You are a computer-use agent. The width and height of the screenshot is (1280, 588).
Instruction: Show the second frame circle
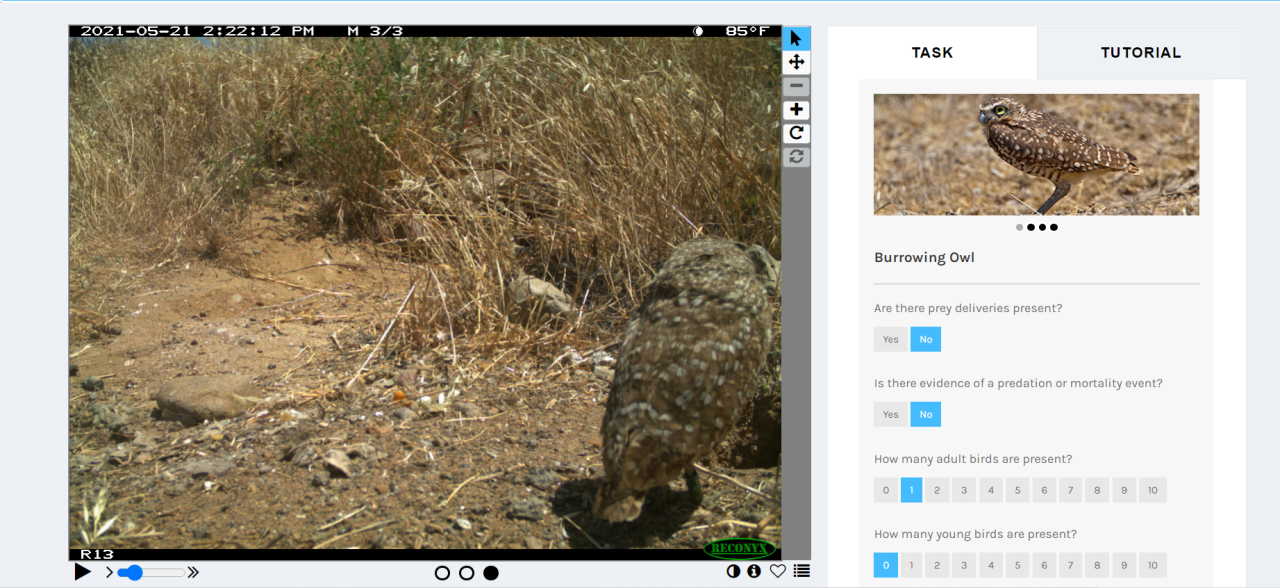[x=466, y=573]
